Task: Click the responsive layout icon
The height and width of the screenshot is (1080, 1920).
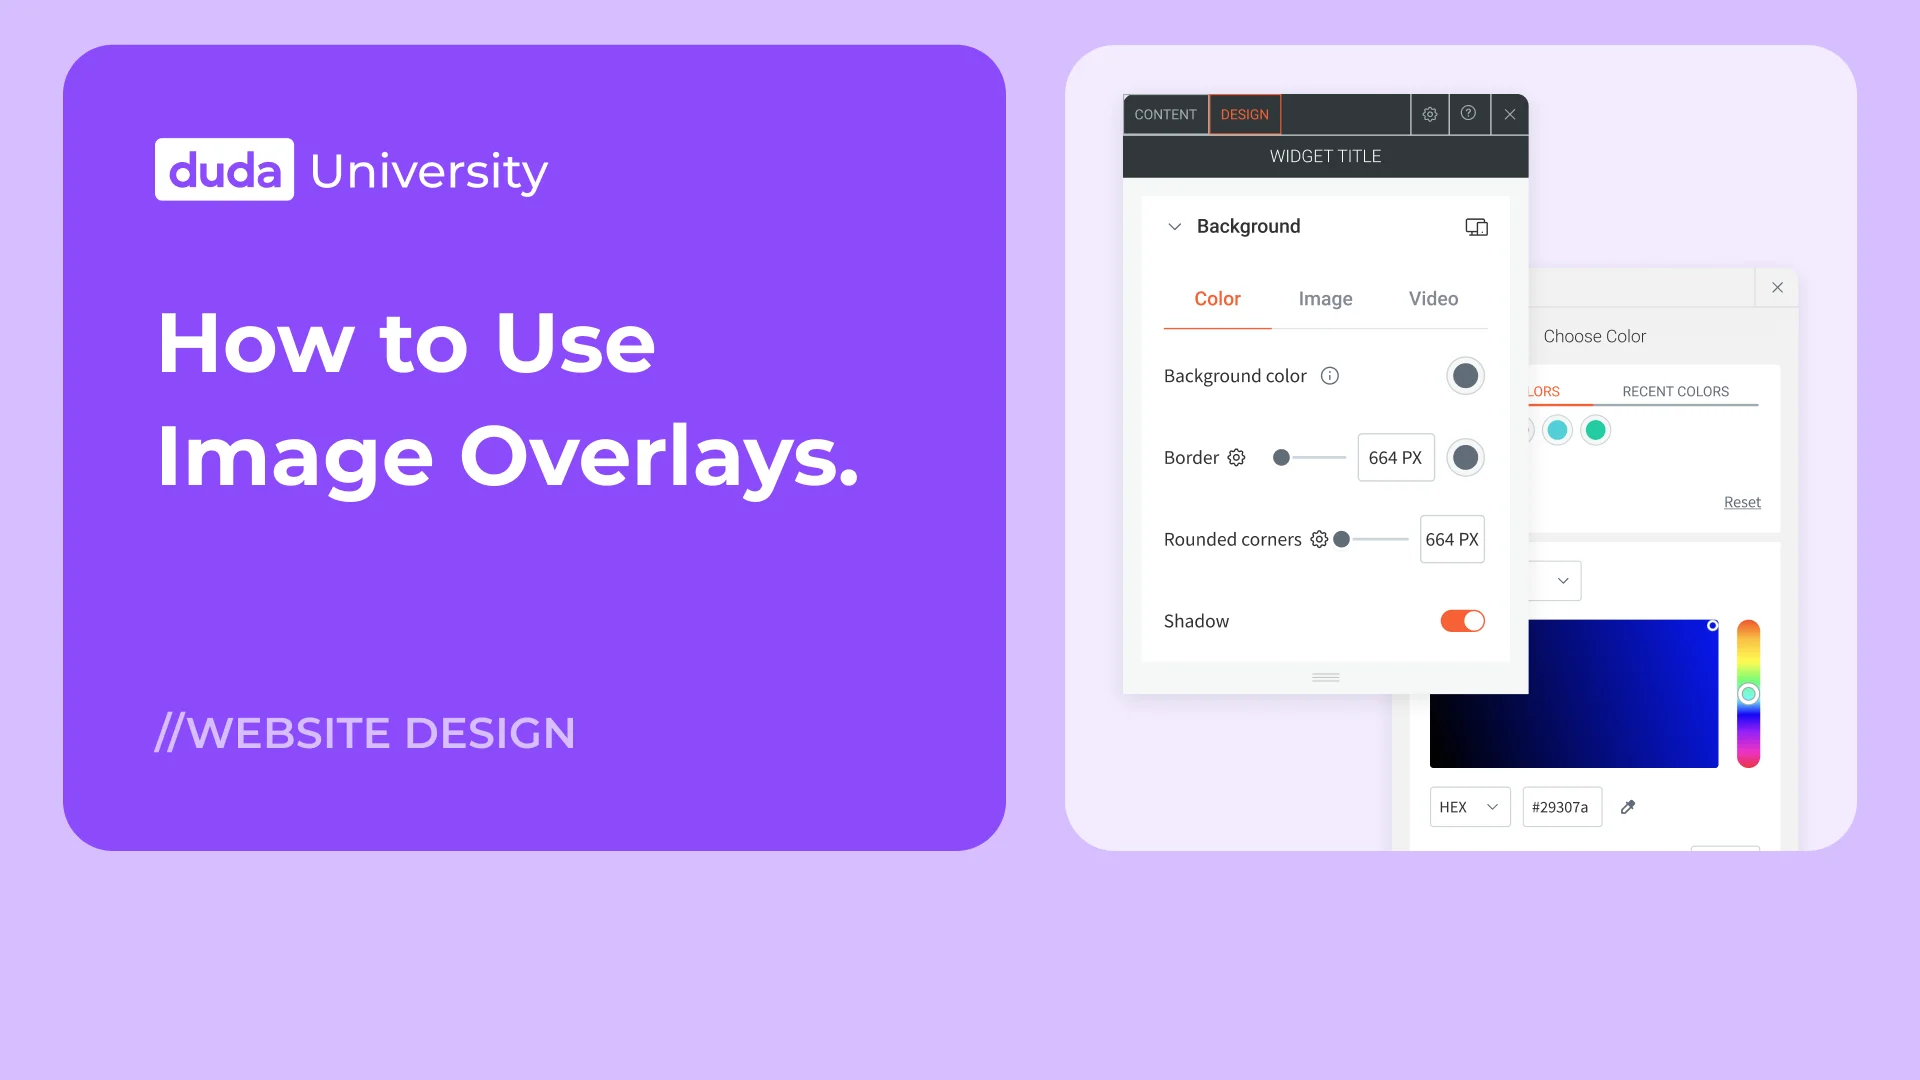Action: 1476,225
